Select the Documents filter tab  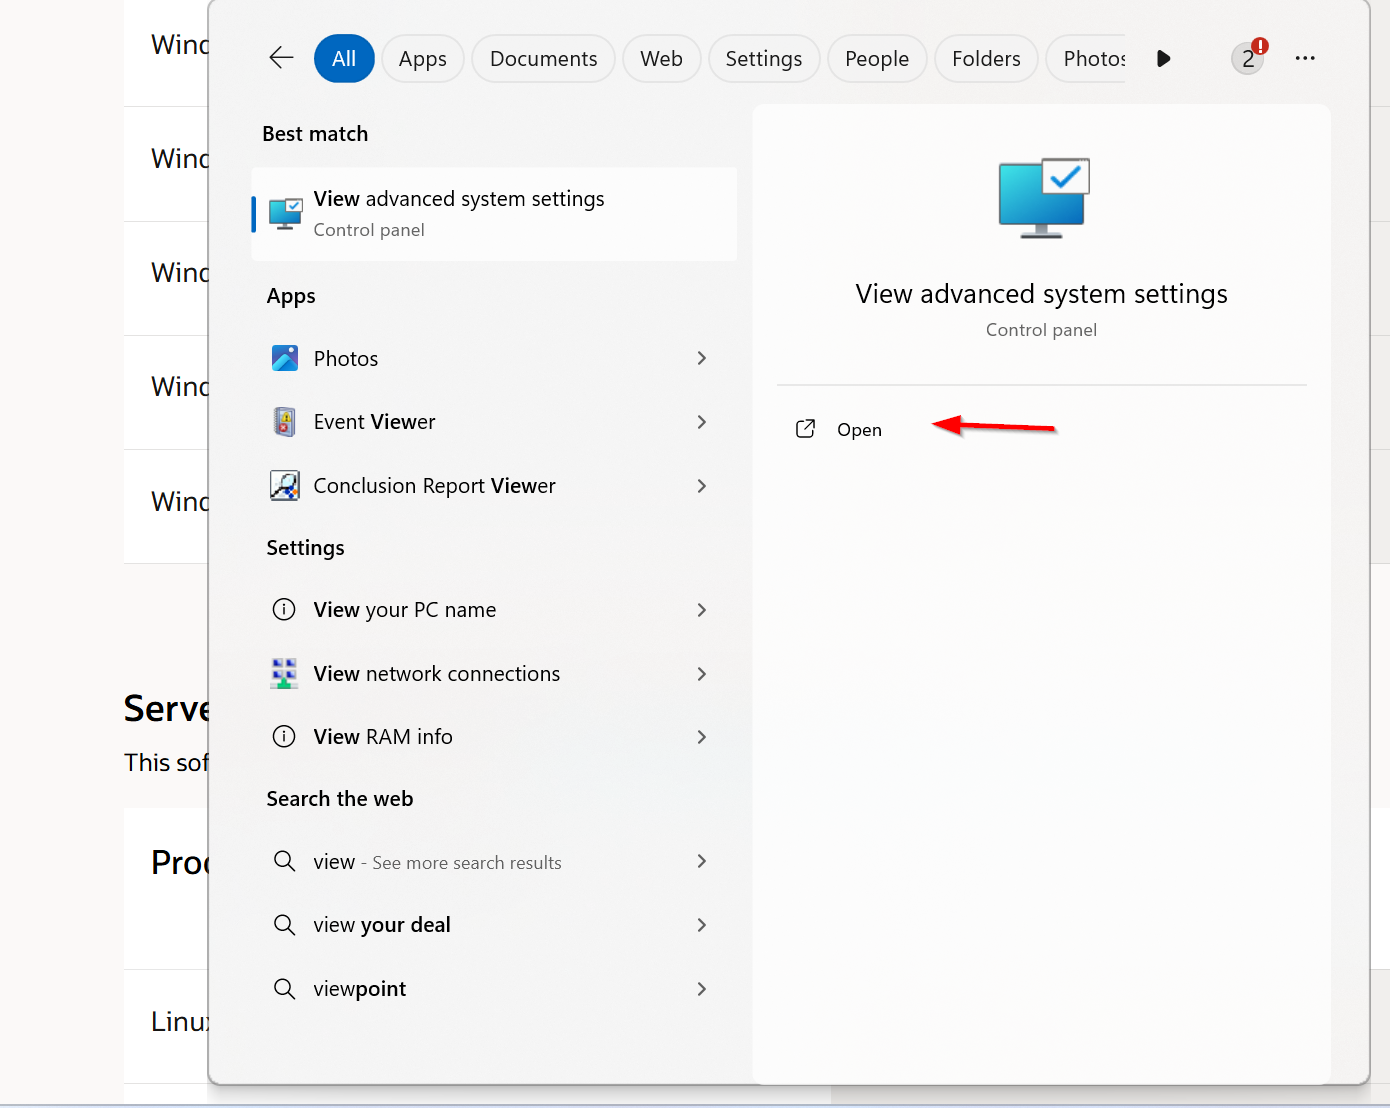[x=543, y=59]
